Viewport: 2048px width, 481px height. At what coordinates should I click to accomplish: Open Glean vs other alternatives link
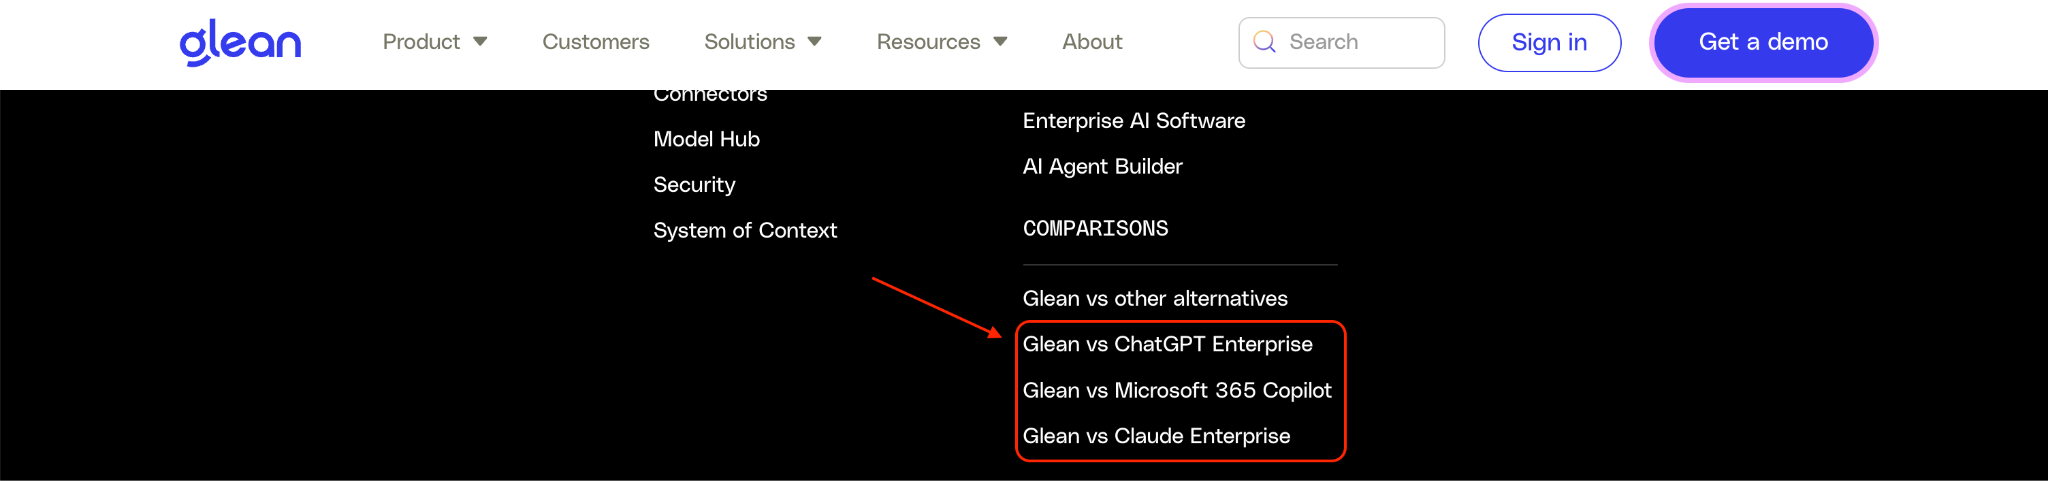[1155, 299]
